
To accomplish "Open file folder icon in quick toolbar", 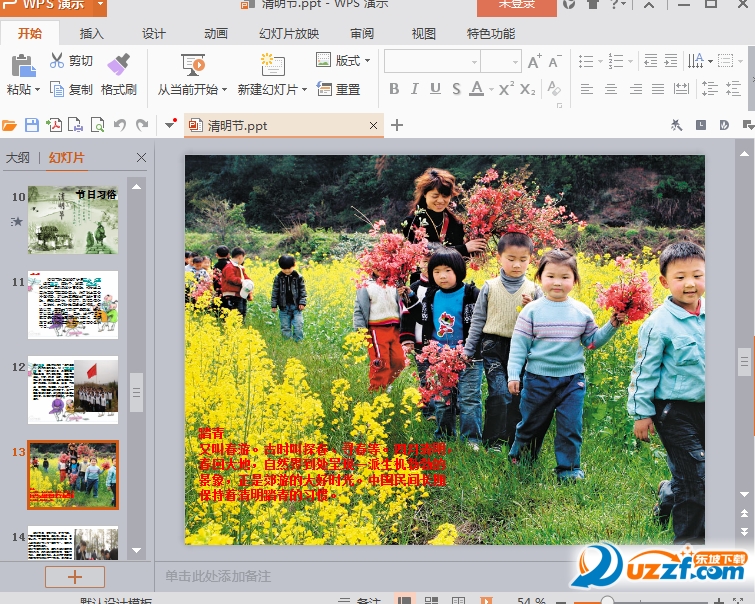I will [9, 126].
